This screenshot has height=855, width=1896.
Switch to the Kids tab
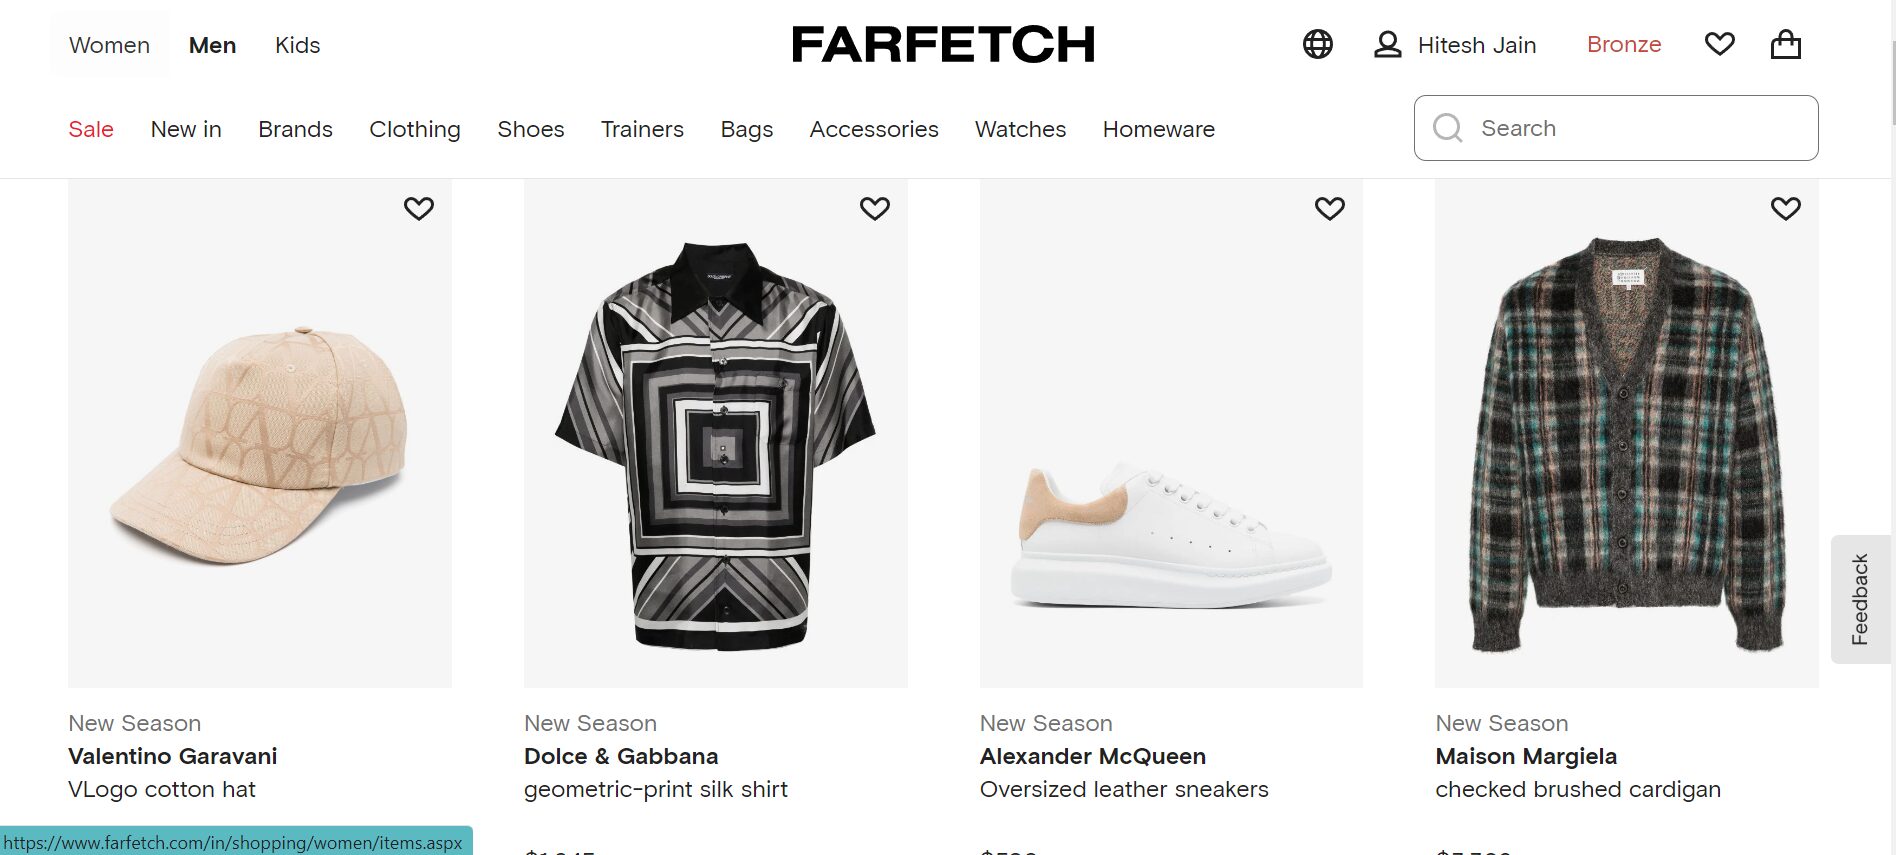pyautogui.click(x=297, y=44)
